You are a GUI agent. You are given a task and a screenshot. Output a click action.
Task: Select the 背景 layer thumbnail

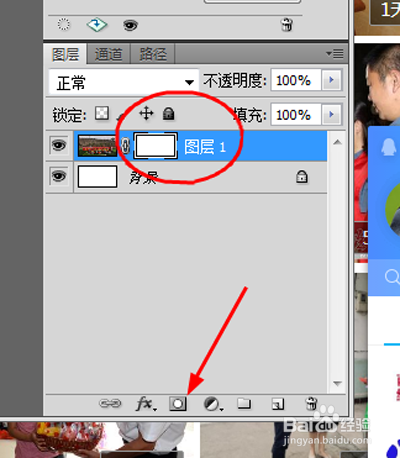[97, 177]
